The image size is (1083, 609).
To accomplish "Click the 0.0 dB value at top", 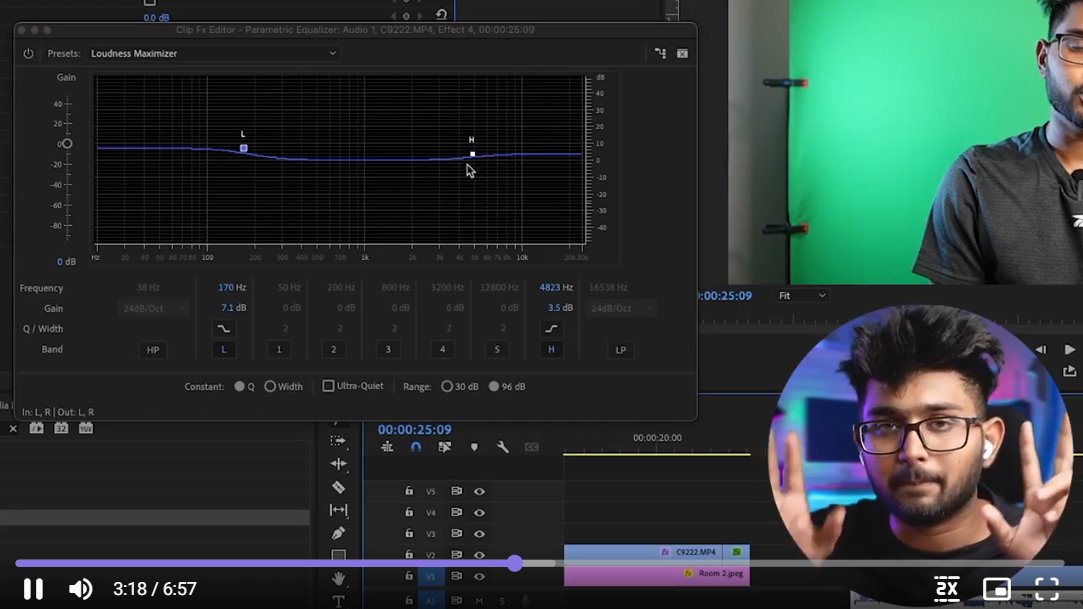I will pos(156,17).
